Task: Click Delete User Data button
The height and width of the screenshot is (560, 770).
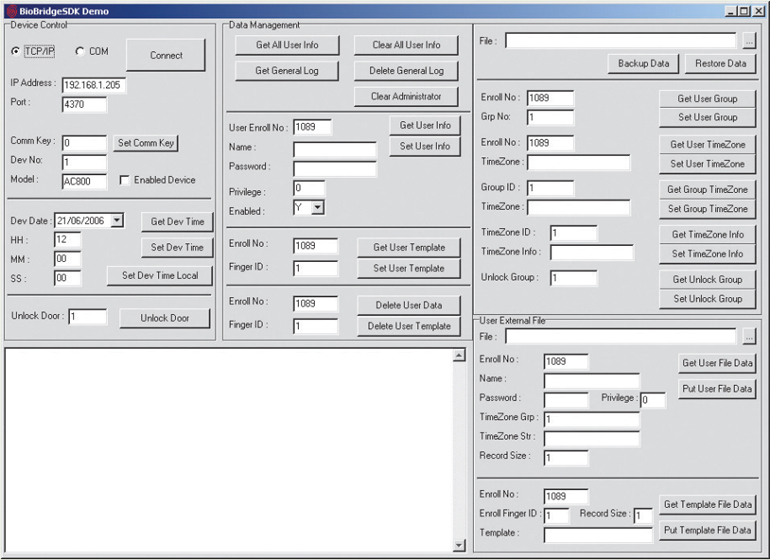Action: click(409, 305)
